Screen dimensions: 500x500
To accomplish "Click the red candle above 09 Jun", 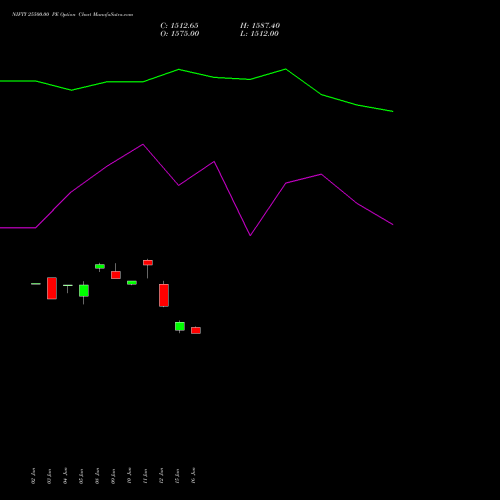I will 116,275.
